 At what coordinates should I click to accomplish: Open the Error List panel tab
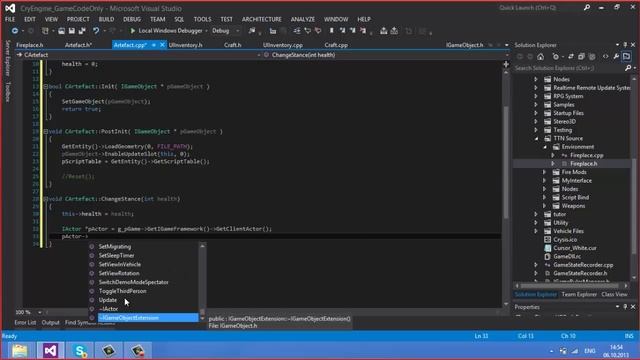click(25, 322)
